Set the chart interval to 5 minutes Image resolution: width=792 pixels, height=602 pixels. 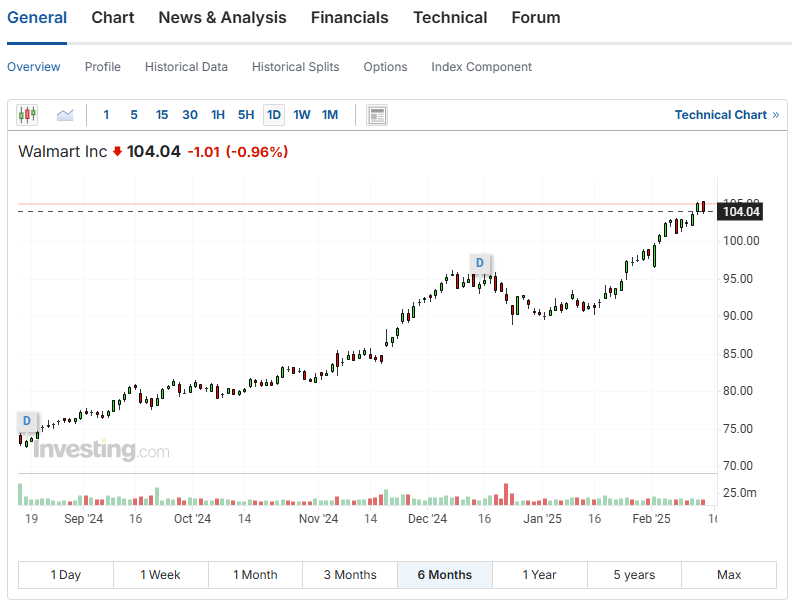(x=134, y=115)
